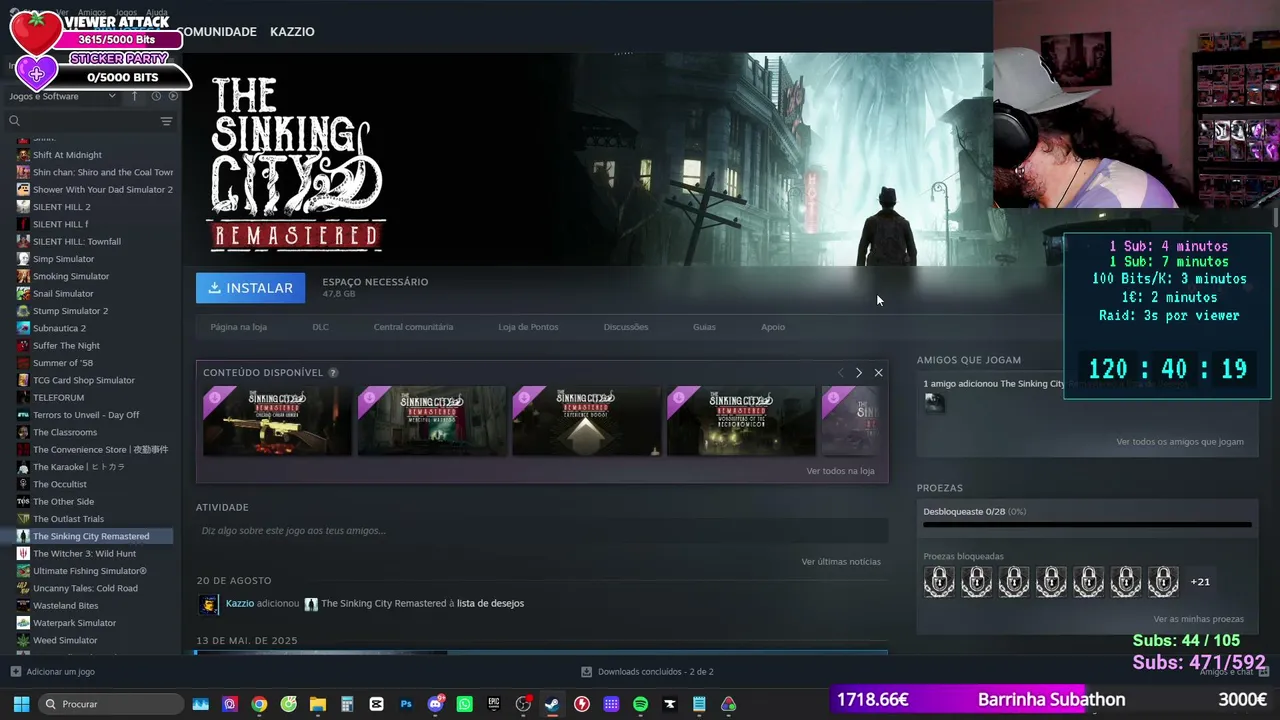Click Ver todos na loja link
This screenshot has height=720, width=1280.
[840, 471]
